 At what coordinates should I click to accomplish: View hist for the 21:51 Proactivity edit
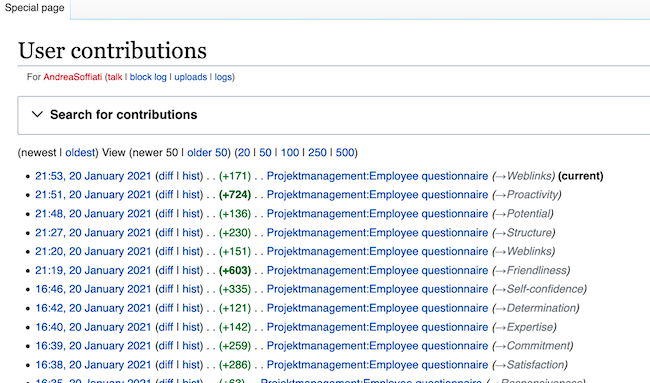[x=191, y=195]
